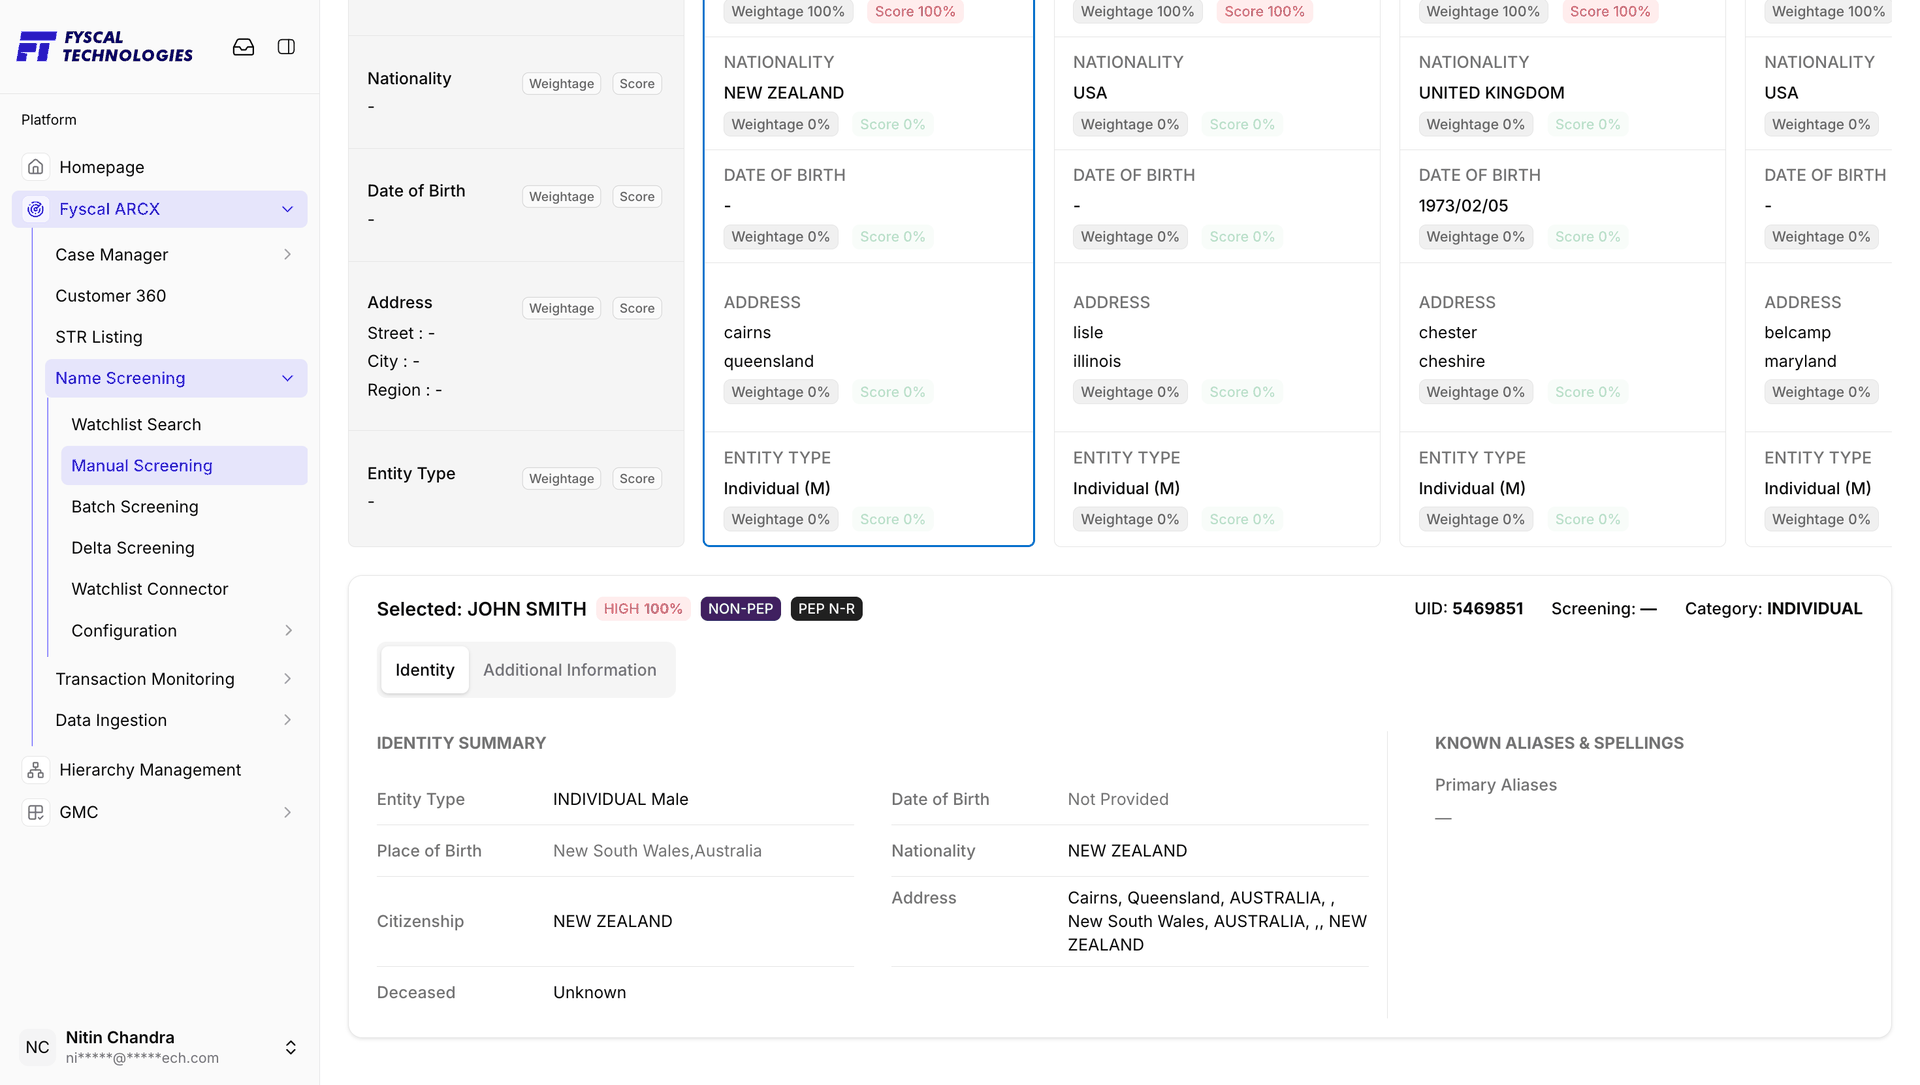Click the 1973/02/05 date of birth

click(x=1463, y=206)
